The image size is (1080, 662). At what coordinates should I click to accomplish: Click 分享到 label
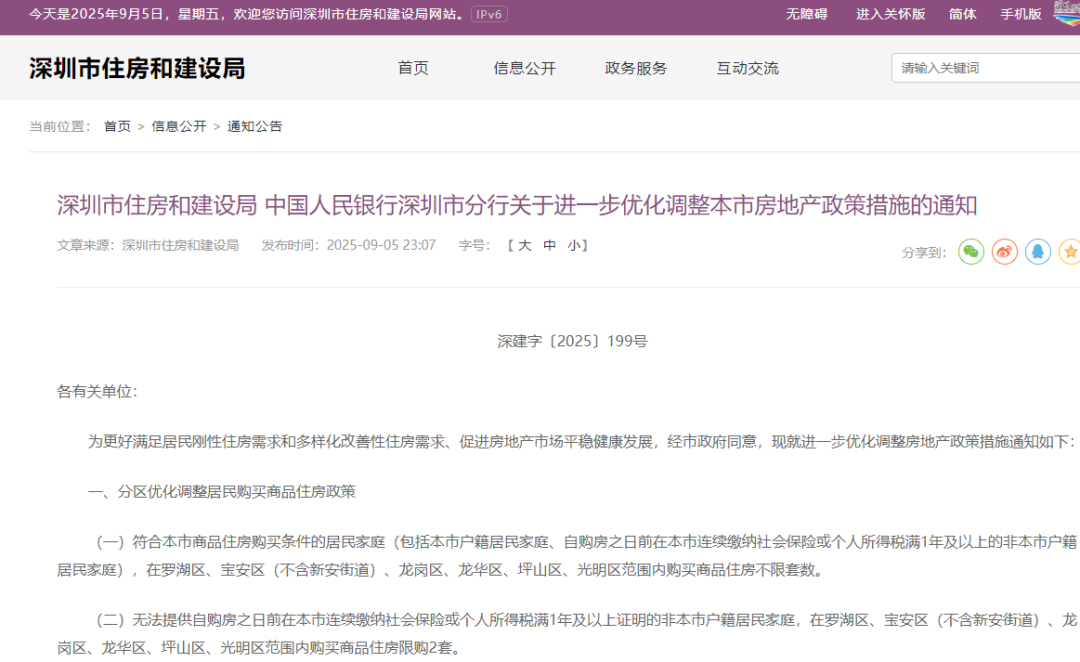(924, 253)
